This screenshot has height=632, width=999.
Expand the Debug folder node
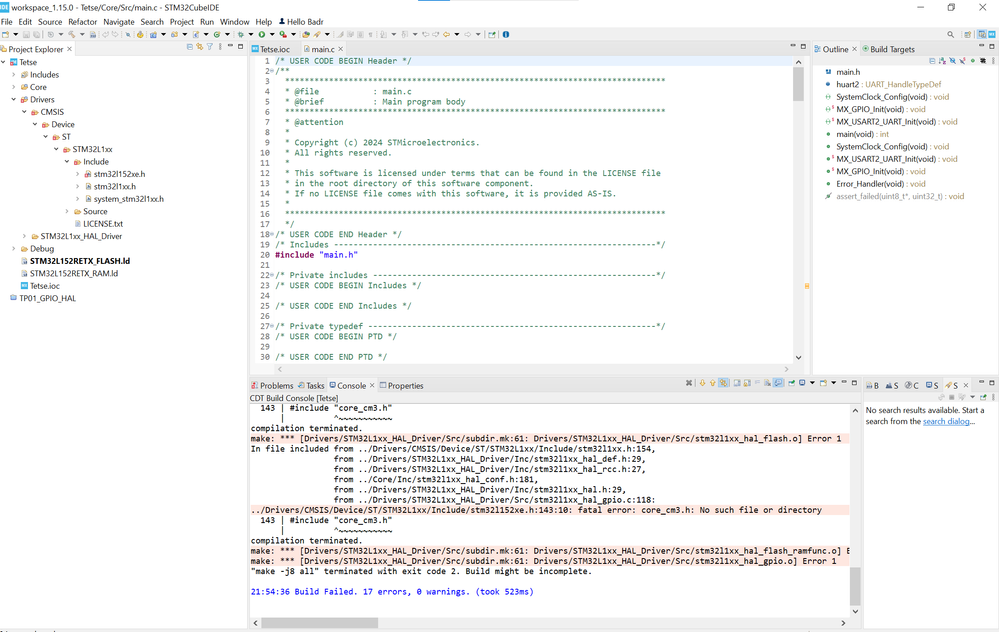[14, 249]
